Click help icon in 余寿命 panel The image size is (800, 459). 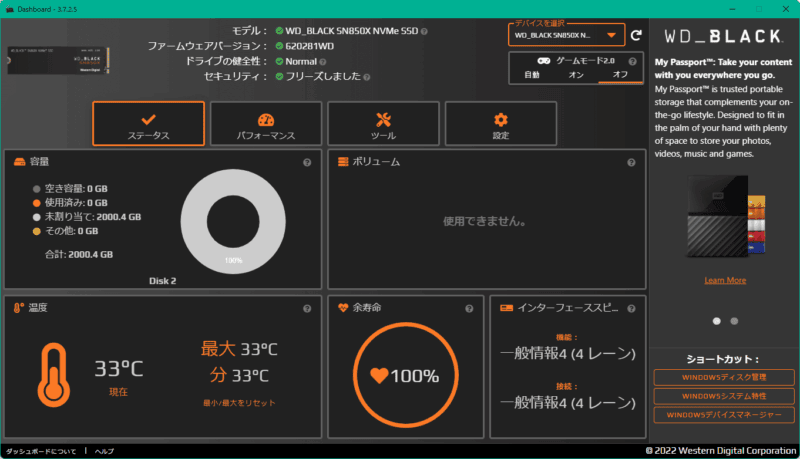(x=471, y=308)
